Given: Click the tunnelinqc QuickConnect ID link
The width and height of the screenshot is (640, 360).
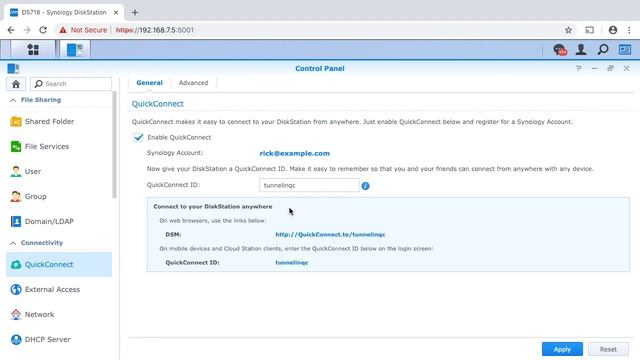Looking at the screenshot, I should 291,263.
